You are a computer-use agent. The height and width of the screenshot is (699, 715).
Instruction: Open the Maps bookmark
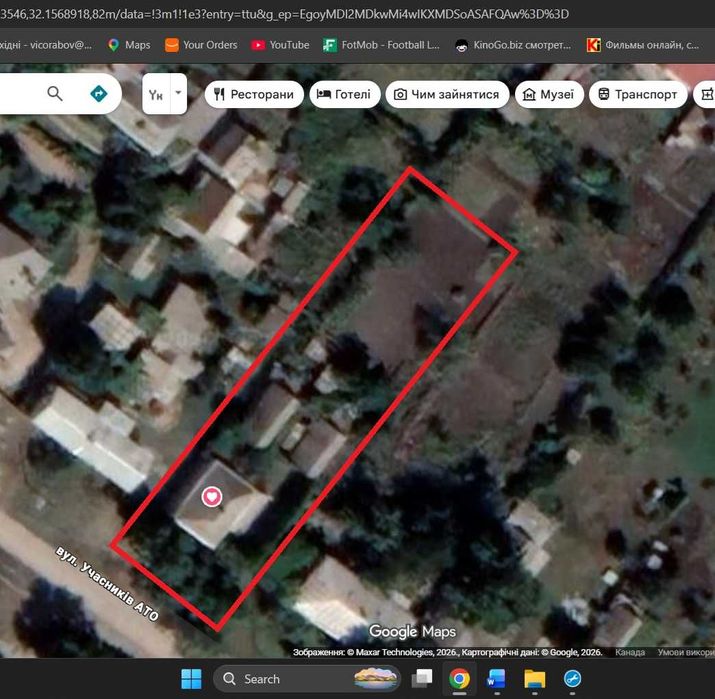pos(129,45)
